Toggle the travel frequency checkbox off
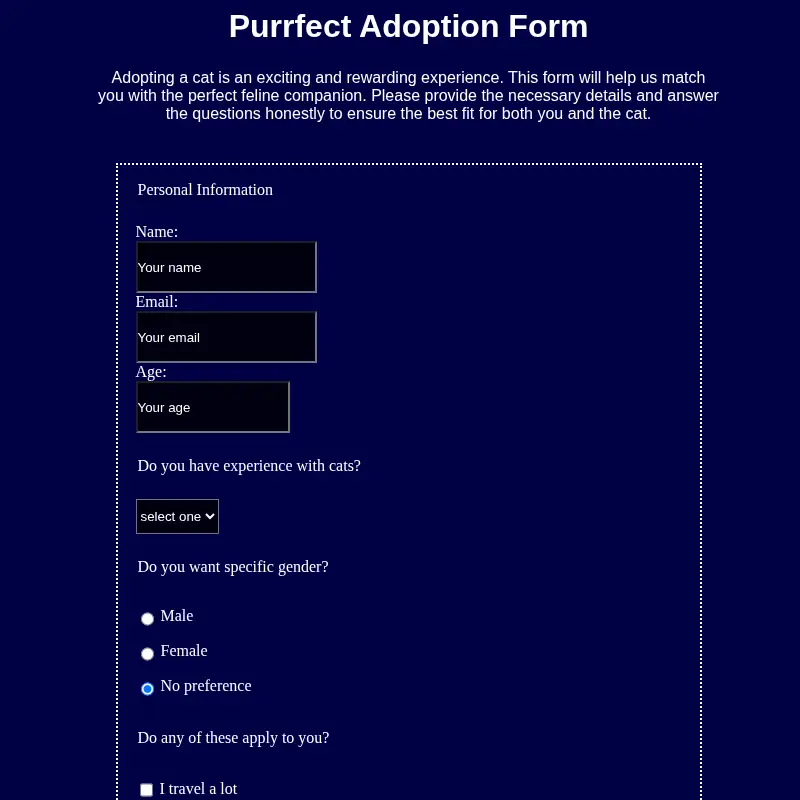Image resolution: width=800 pixels, height=800 pixels. point(146,789)
